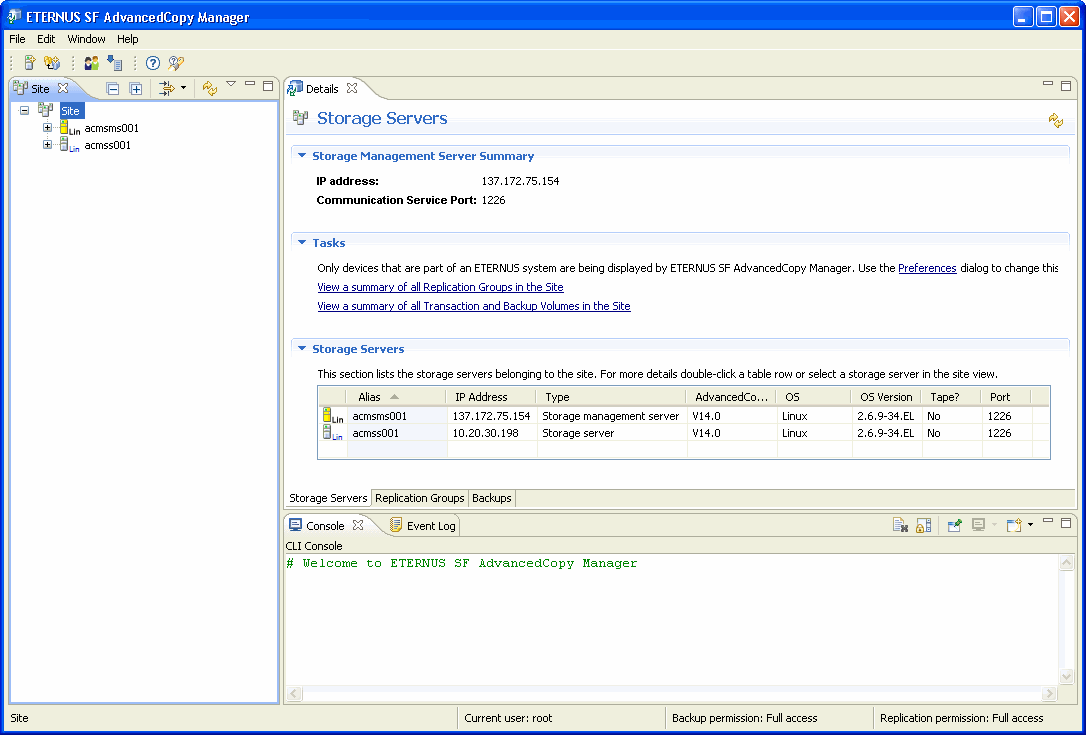Collapse Storage Management Server Summary section
Screen dimensions: 1086x735
(302, 156)
